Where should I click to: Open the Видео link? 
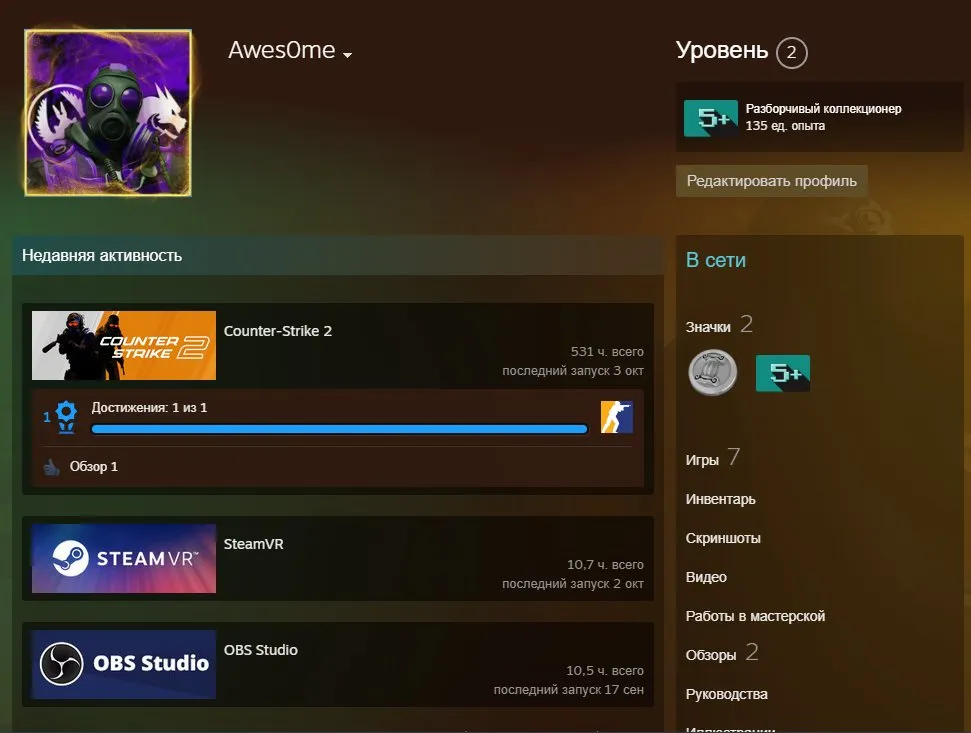[706, 577]
